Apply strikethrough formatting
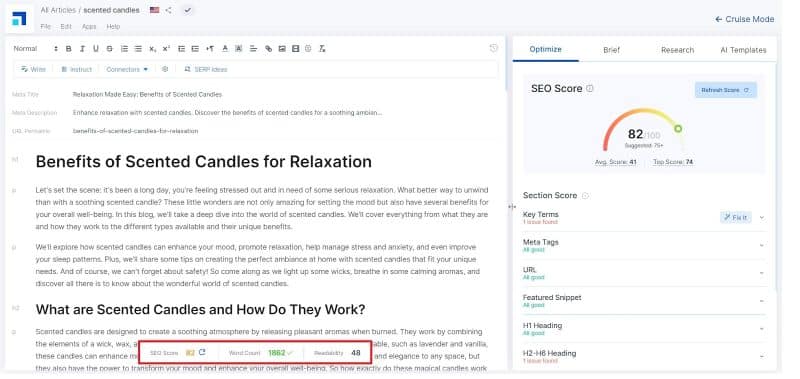Image resolution: width=800 pixels, height=379 pixels. 109,49
